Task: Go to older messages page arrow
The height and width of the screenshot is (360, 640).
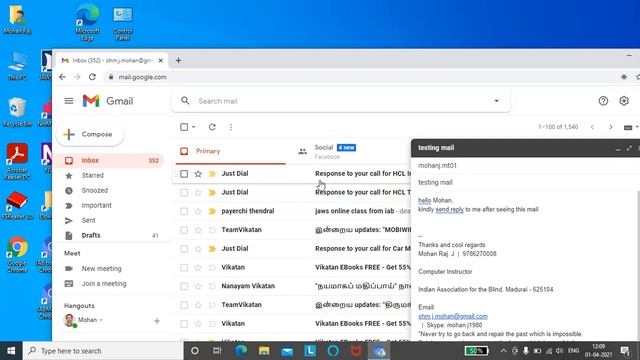Action: pos(611,127)
